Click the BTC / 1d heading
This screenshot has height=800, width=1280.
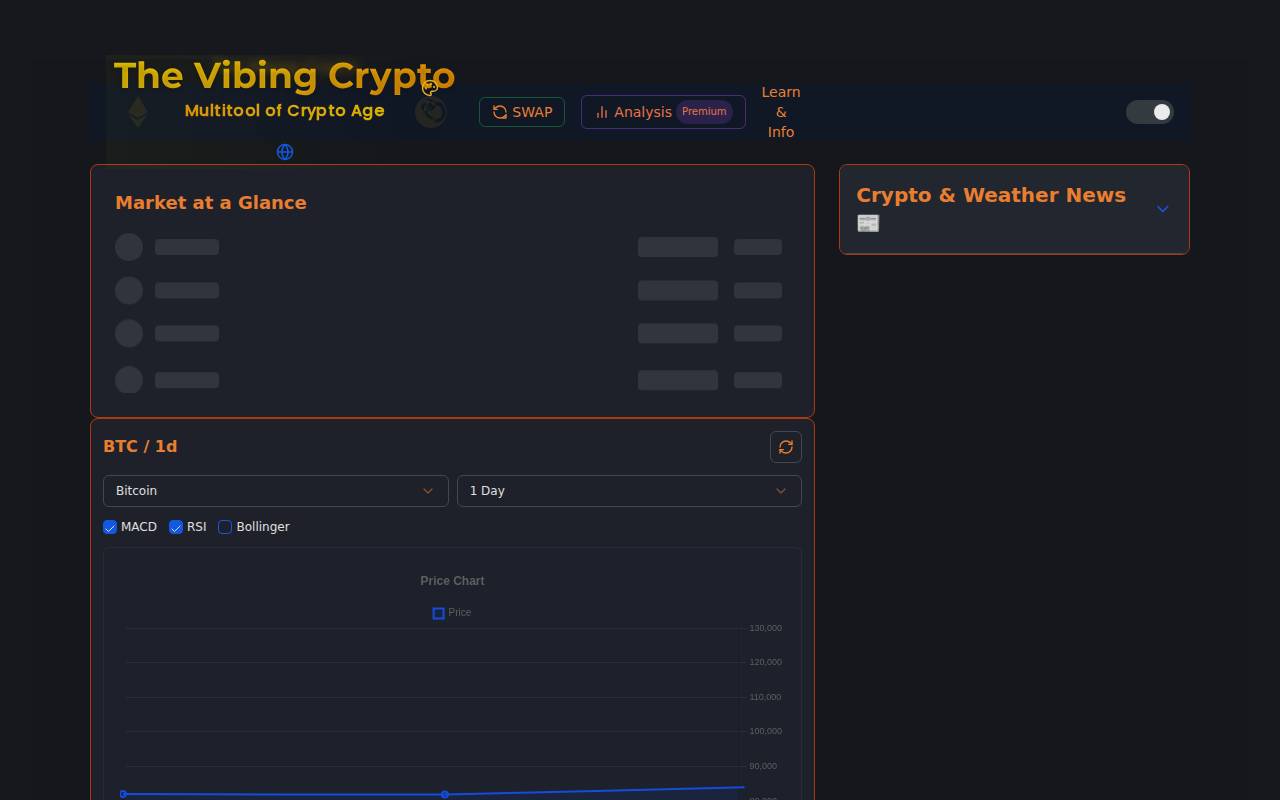click(140, 447)
